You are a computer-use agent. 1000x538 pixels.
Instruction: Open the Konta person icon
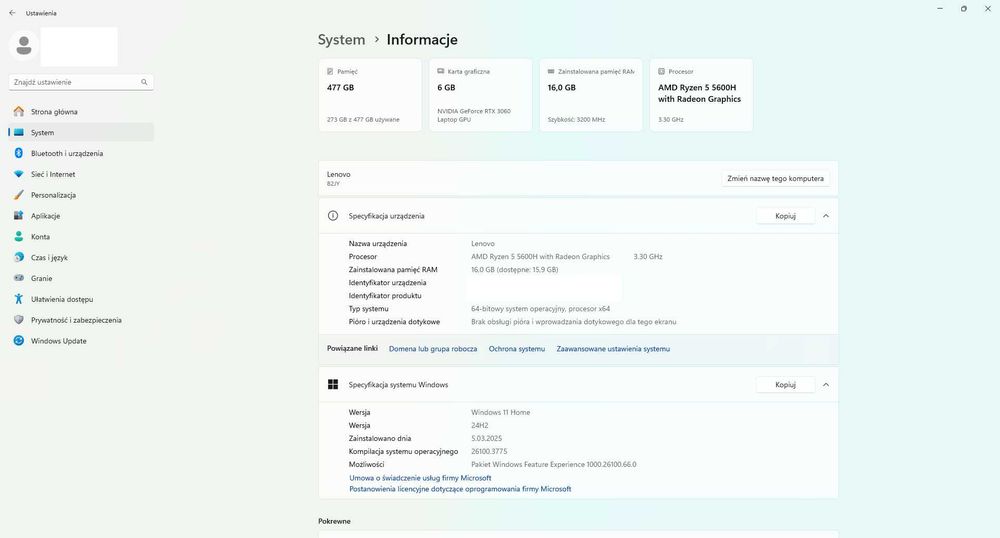18,236
